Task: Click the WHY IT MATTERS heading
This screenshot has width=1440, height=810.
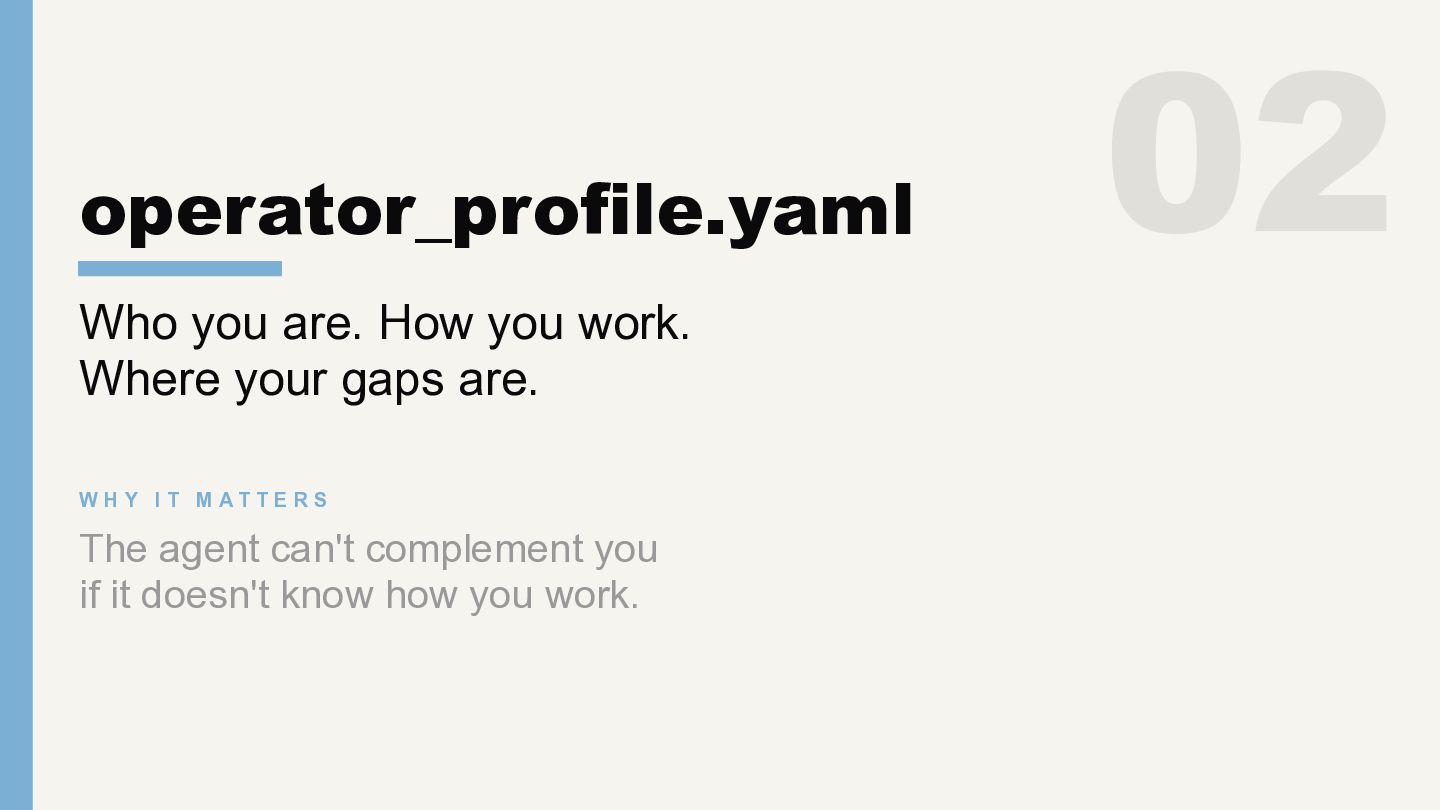Action: 204,500
